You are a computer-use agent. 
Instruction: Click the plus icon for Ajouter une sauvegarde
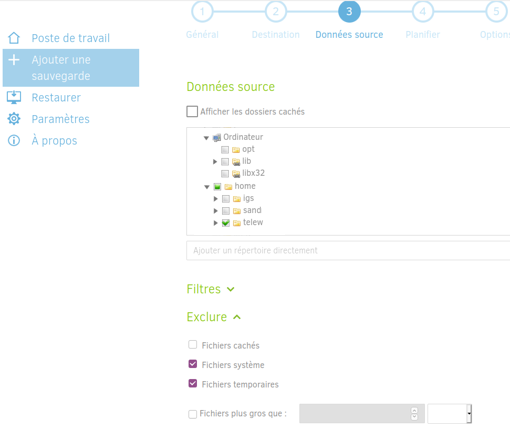[14, 60]
